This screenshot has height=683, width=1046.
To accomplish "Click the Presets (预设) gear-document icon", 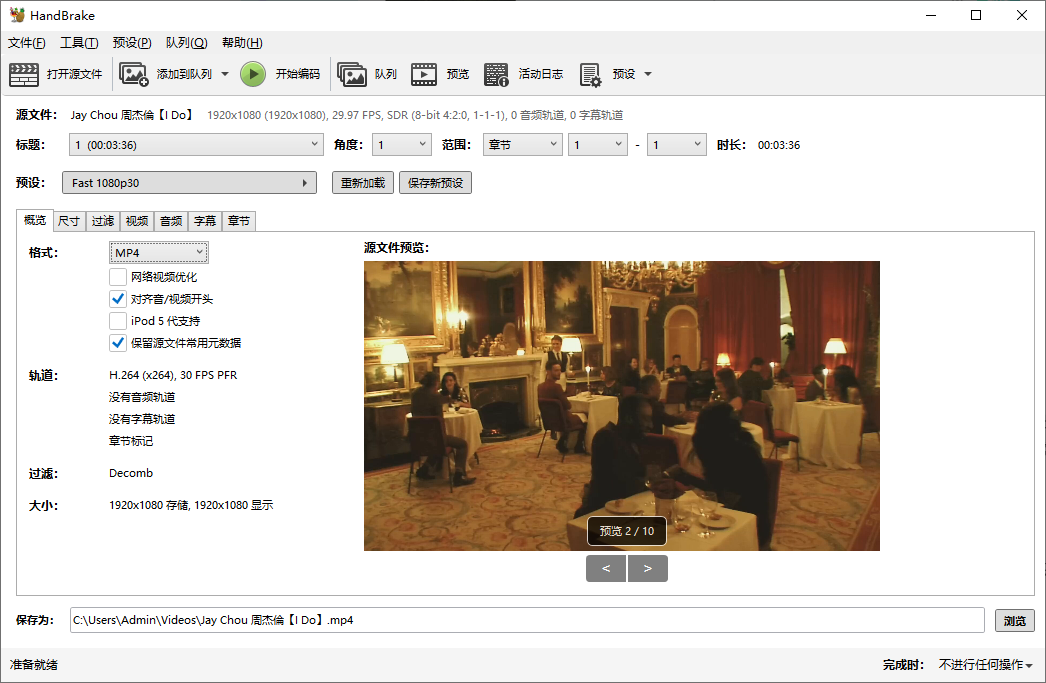I will pos(590,74).
